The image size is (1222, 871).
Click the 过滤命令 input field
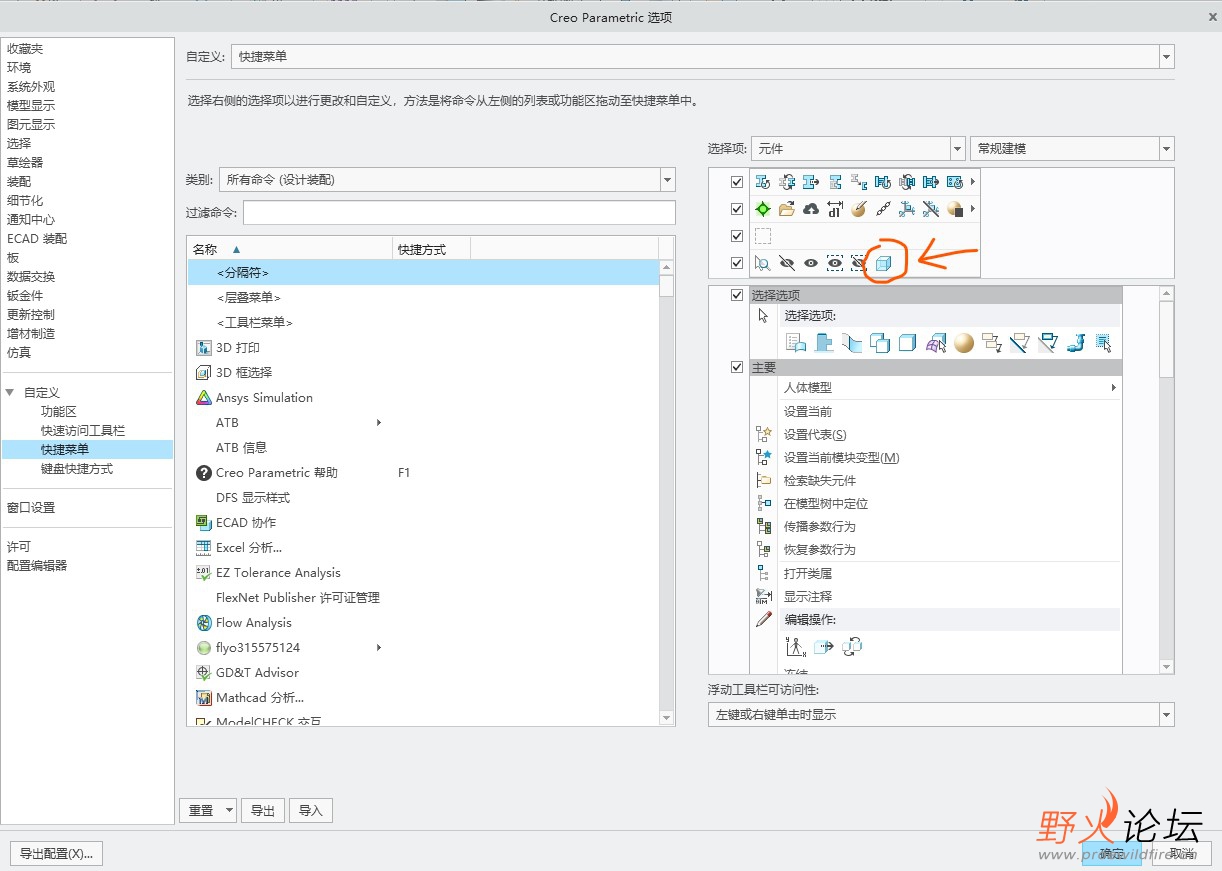coord(459,212)
